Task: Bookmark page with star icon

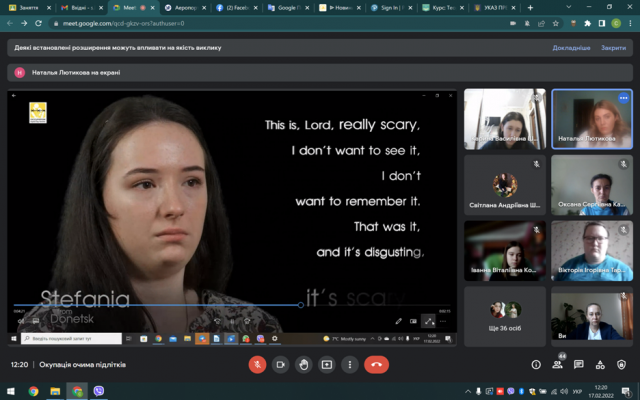Action: 556,24
